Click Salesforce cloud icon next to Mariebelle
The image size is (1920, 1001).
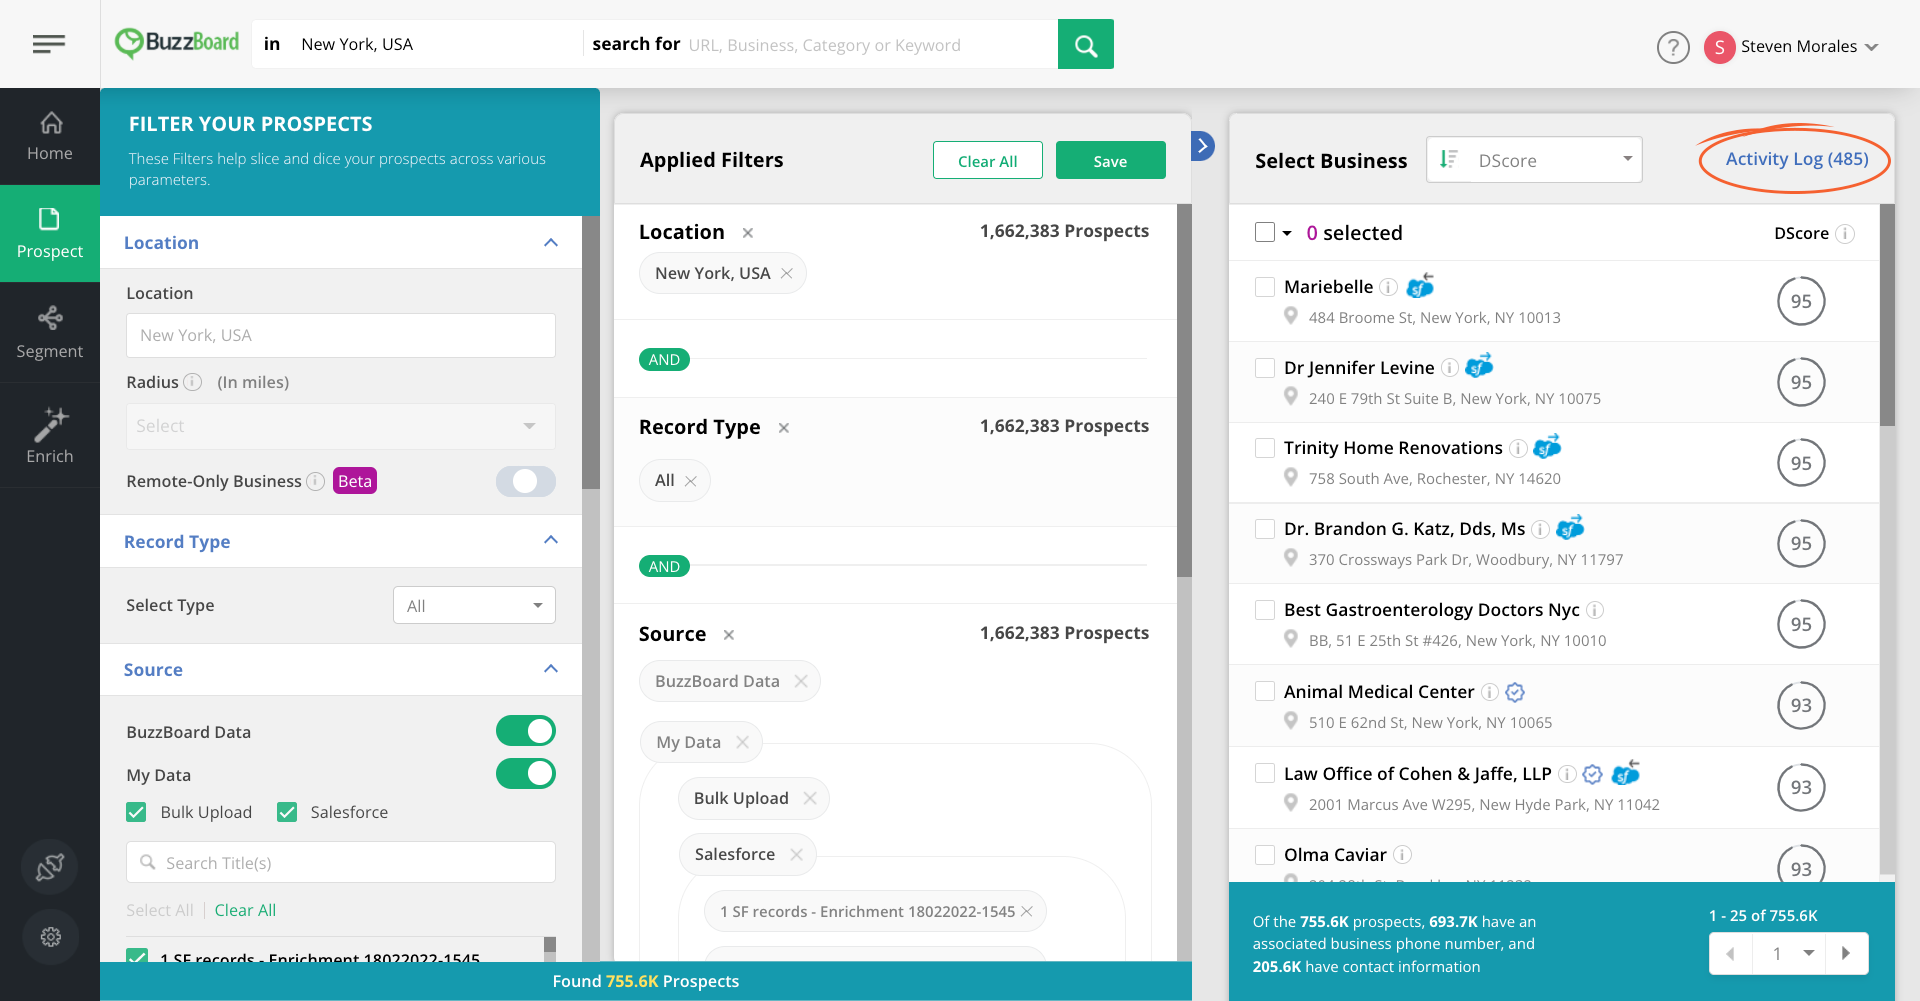point(1420,286)
